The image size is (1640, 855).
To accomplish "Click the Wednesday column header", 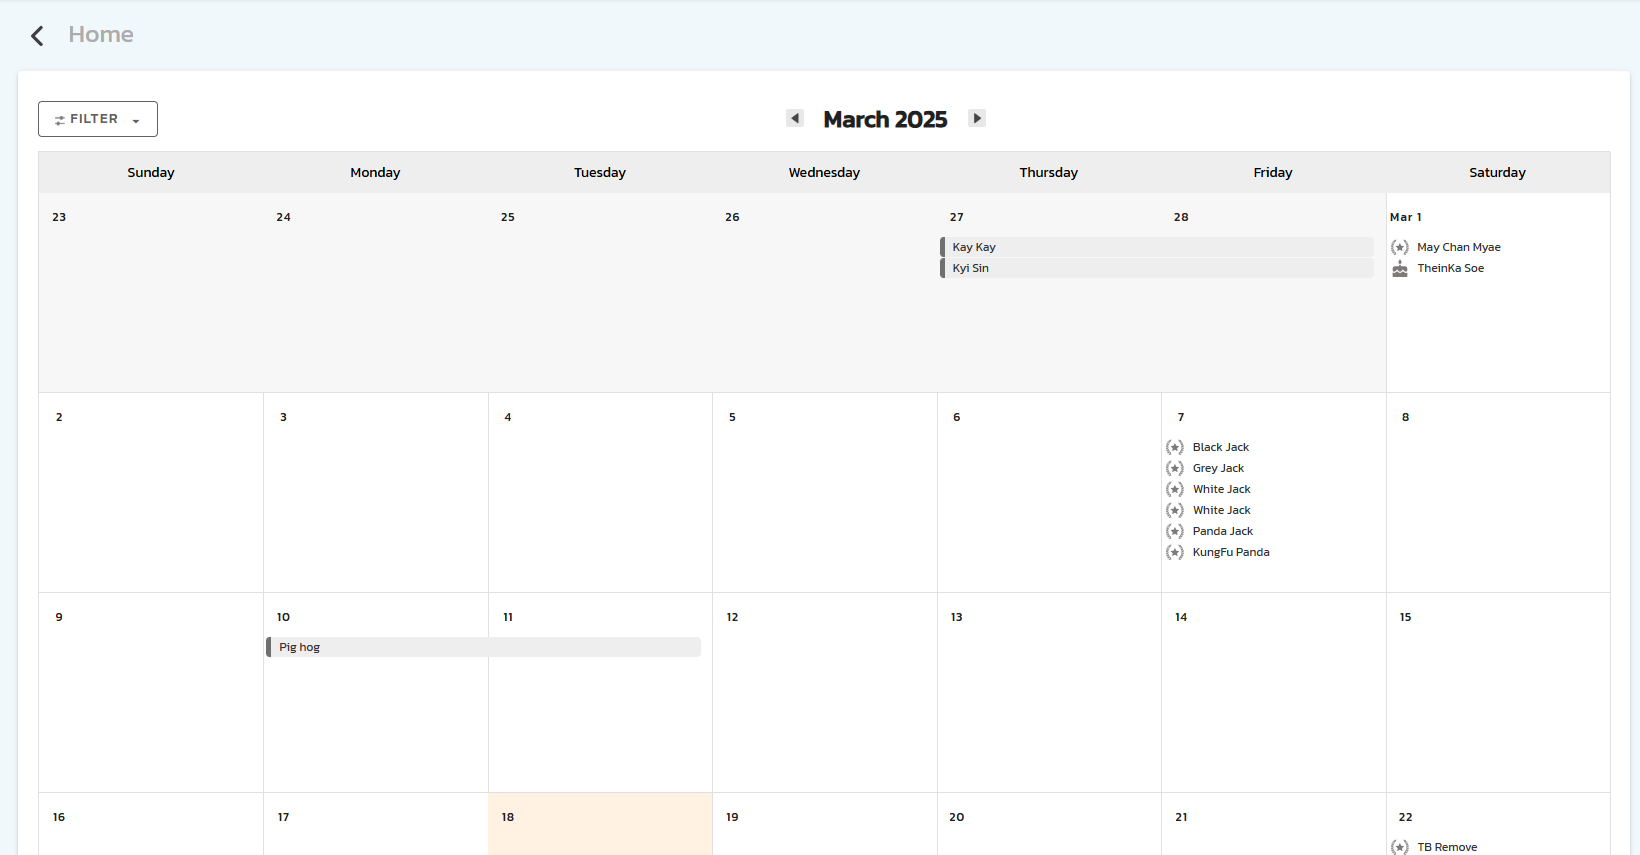I will (x=824, y=172).
